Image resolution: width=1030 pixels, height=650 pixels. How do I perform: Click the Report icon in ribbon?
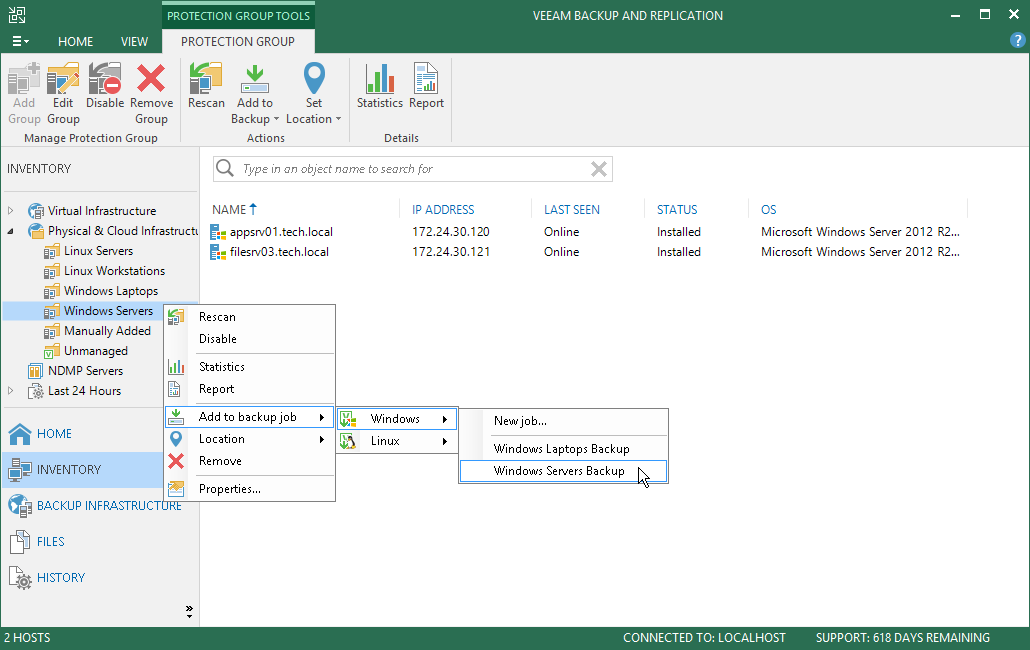click(x=426, y=79)
